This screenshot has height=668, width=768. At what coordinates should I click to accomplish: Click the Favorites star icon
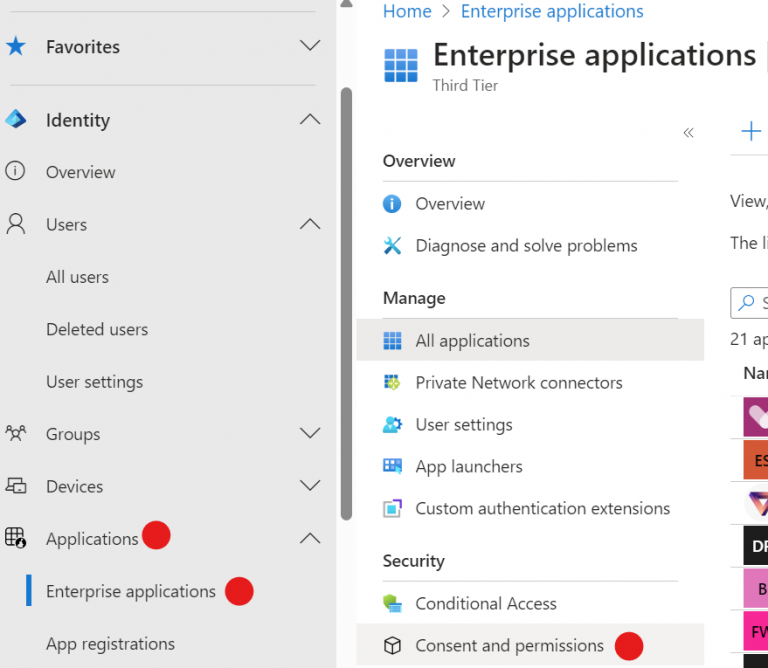(16, 46)
